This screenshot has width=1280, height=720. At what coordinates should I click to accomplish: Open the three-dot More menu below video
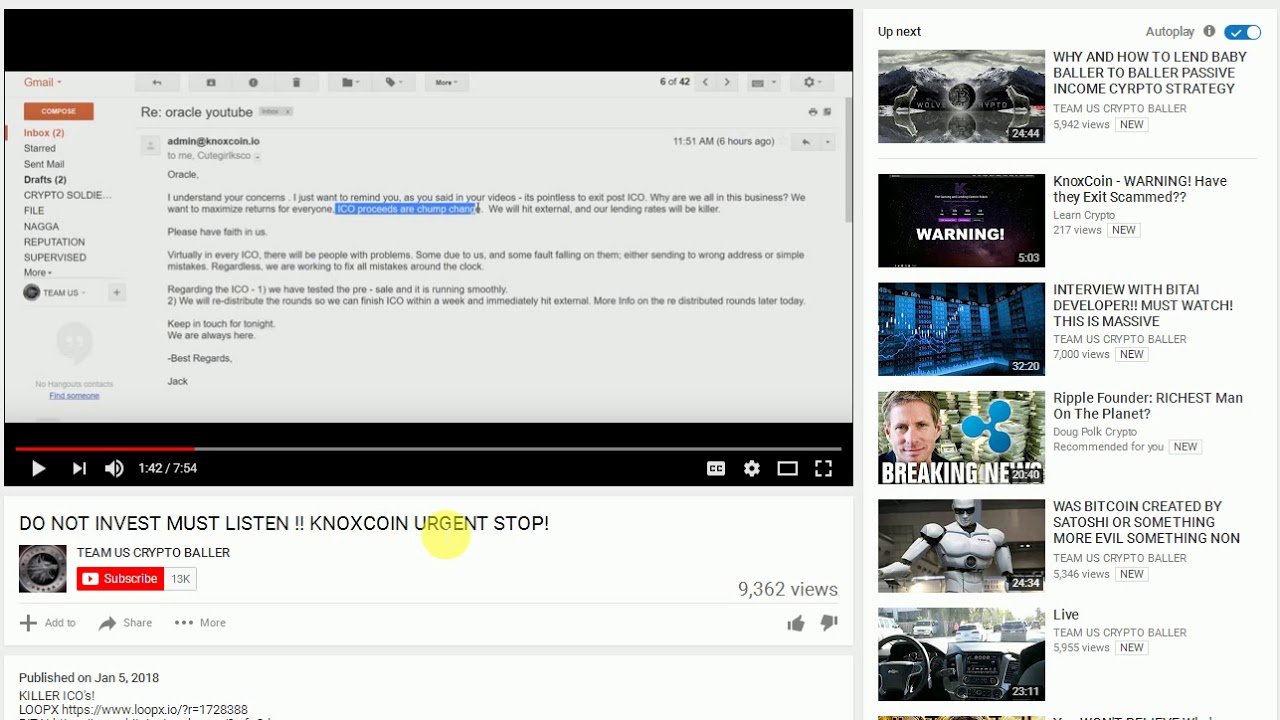[x=200, y=623]
